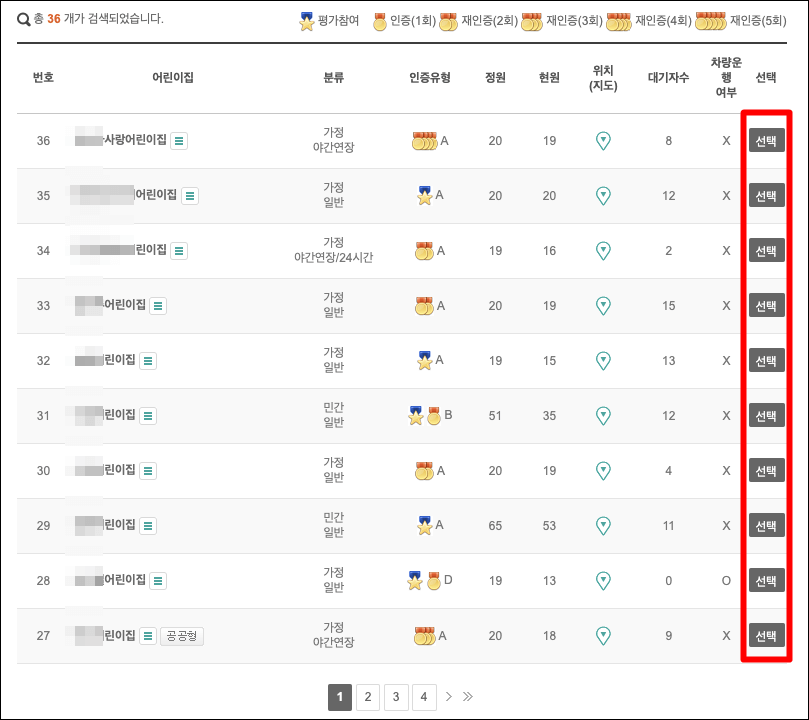
Task: Open details list icon for row 29
Action: tap(148, 526)
